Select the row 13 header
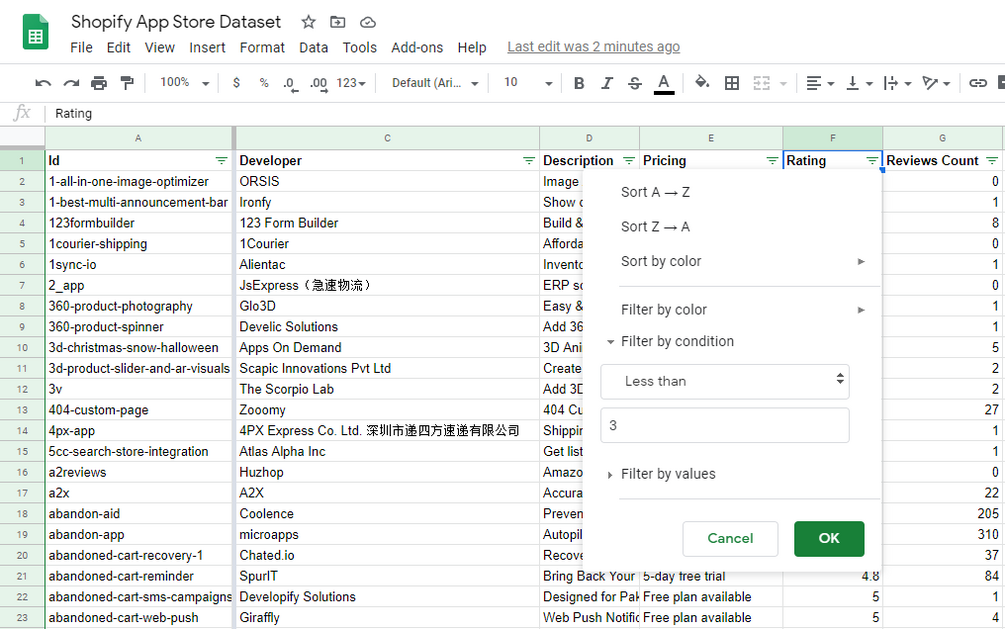The image size is (1005, 629). (22, 410)
